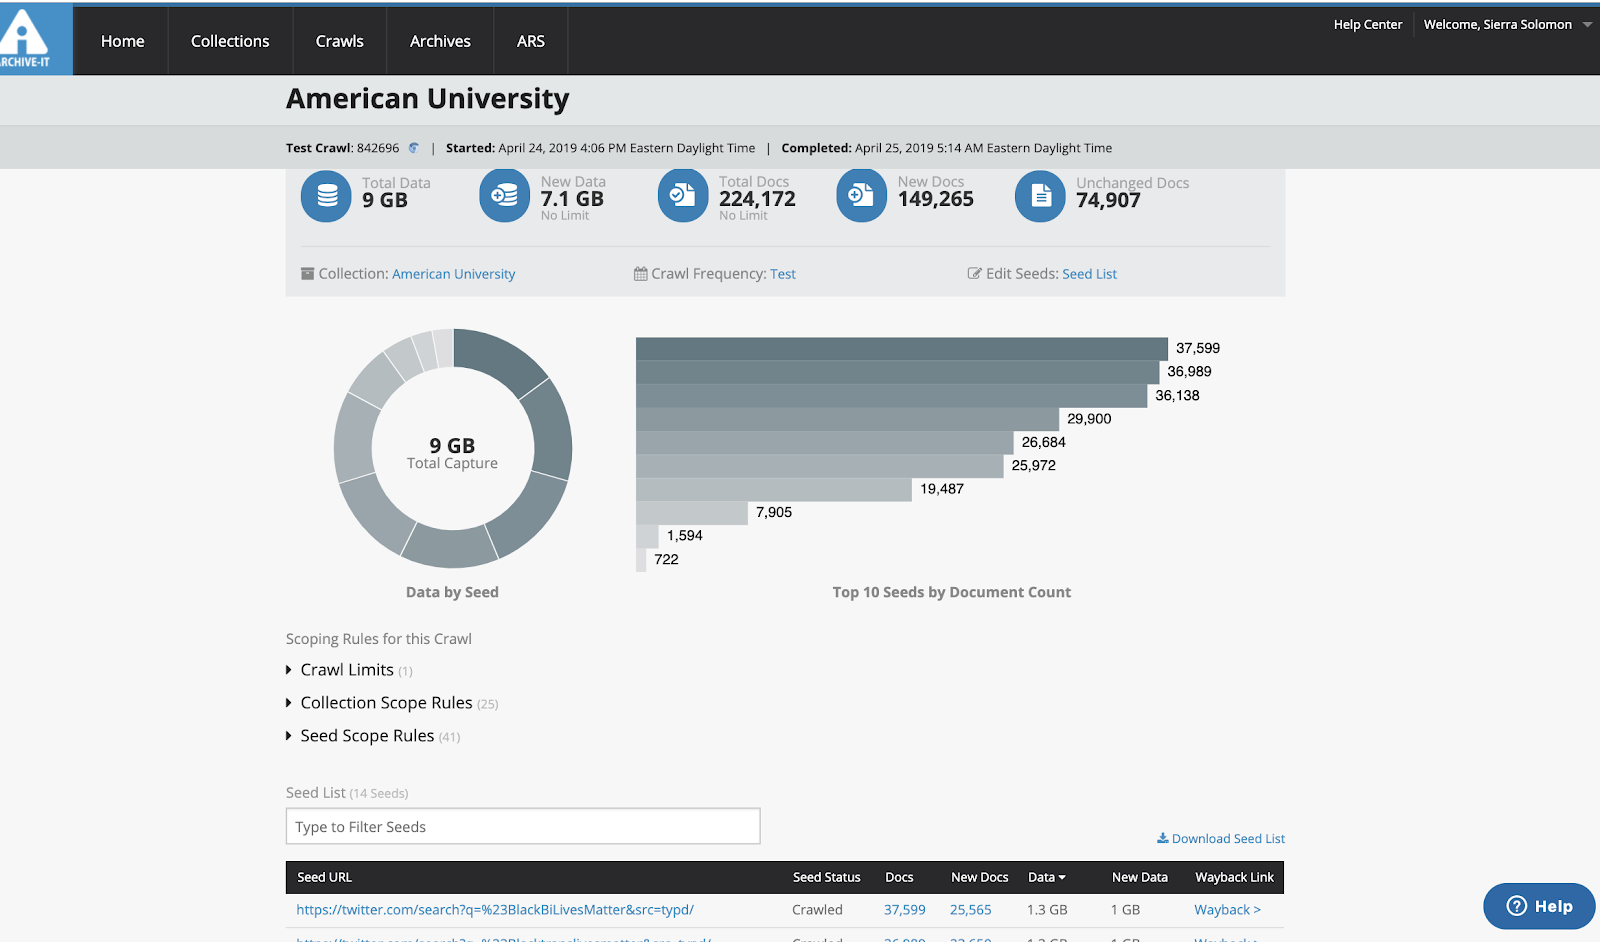Click the 26,684 bar value label

coord(1044,442)
